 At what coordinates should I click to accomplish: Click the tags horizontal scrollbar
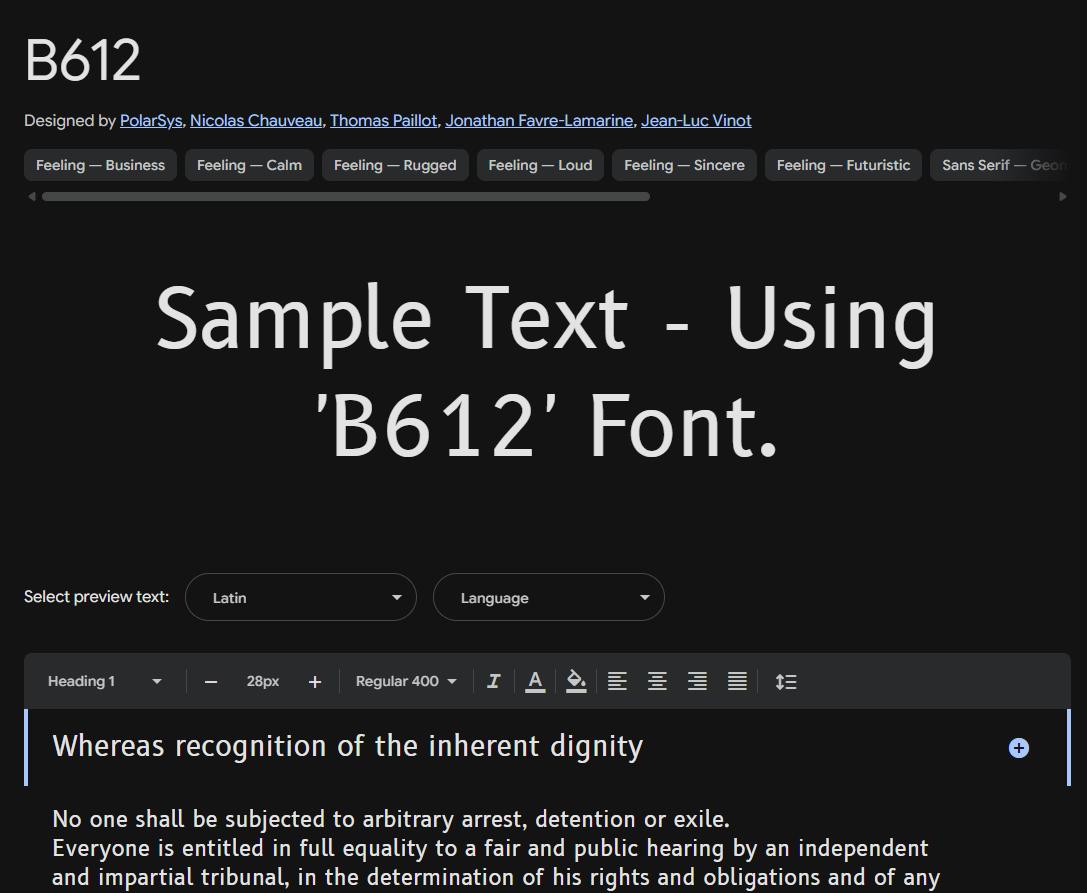pos(346,197)
